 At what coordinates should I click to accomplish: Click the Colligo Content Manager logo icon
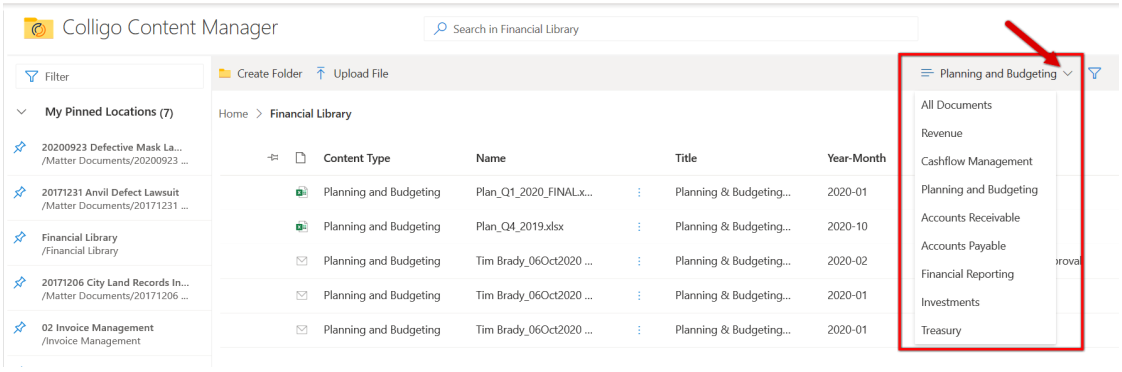coord(39,29)
